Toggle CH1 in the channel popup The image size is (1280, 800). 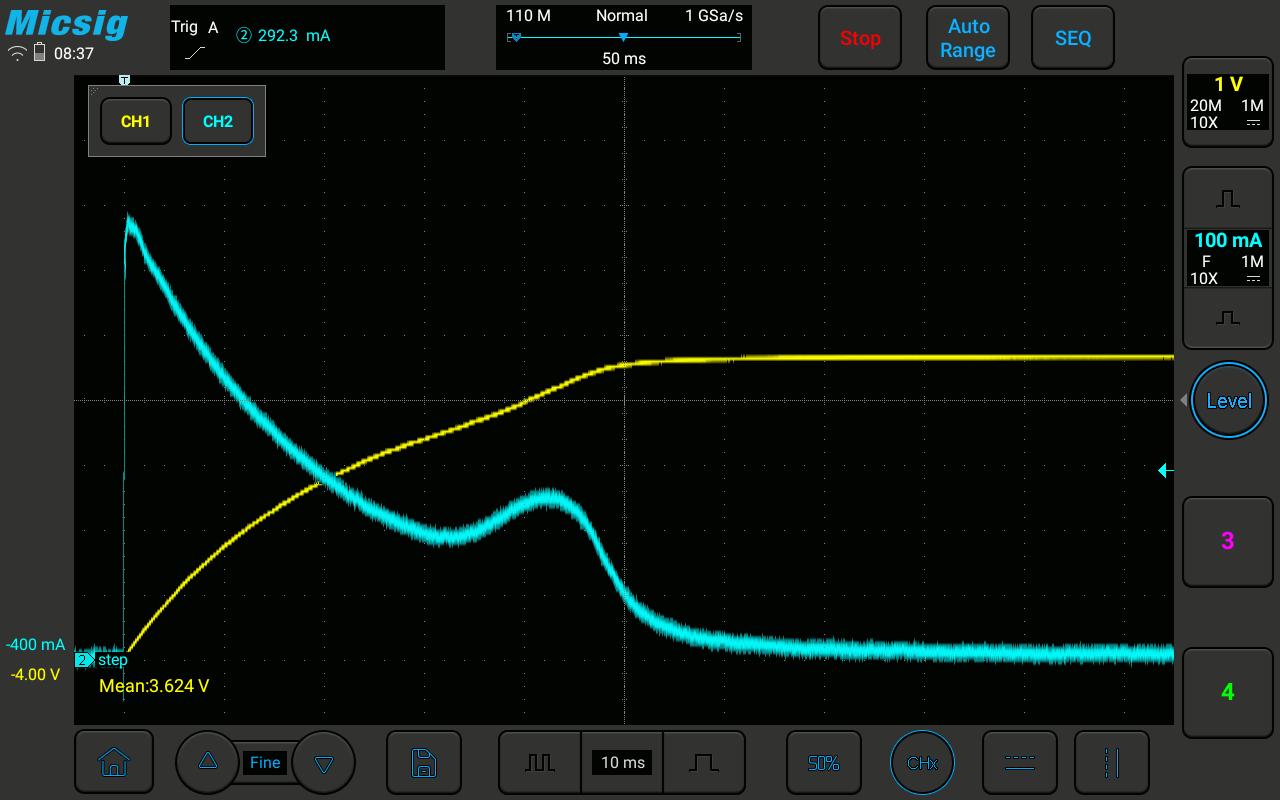point(135,121)
